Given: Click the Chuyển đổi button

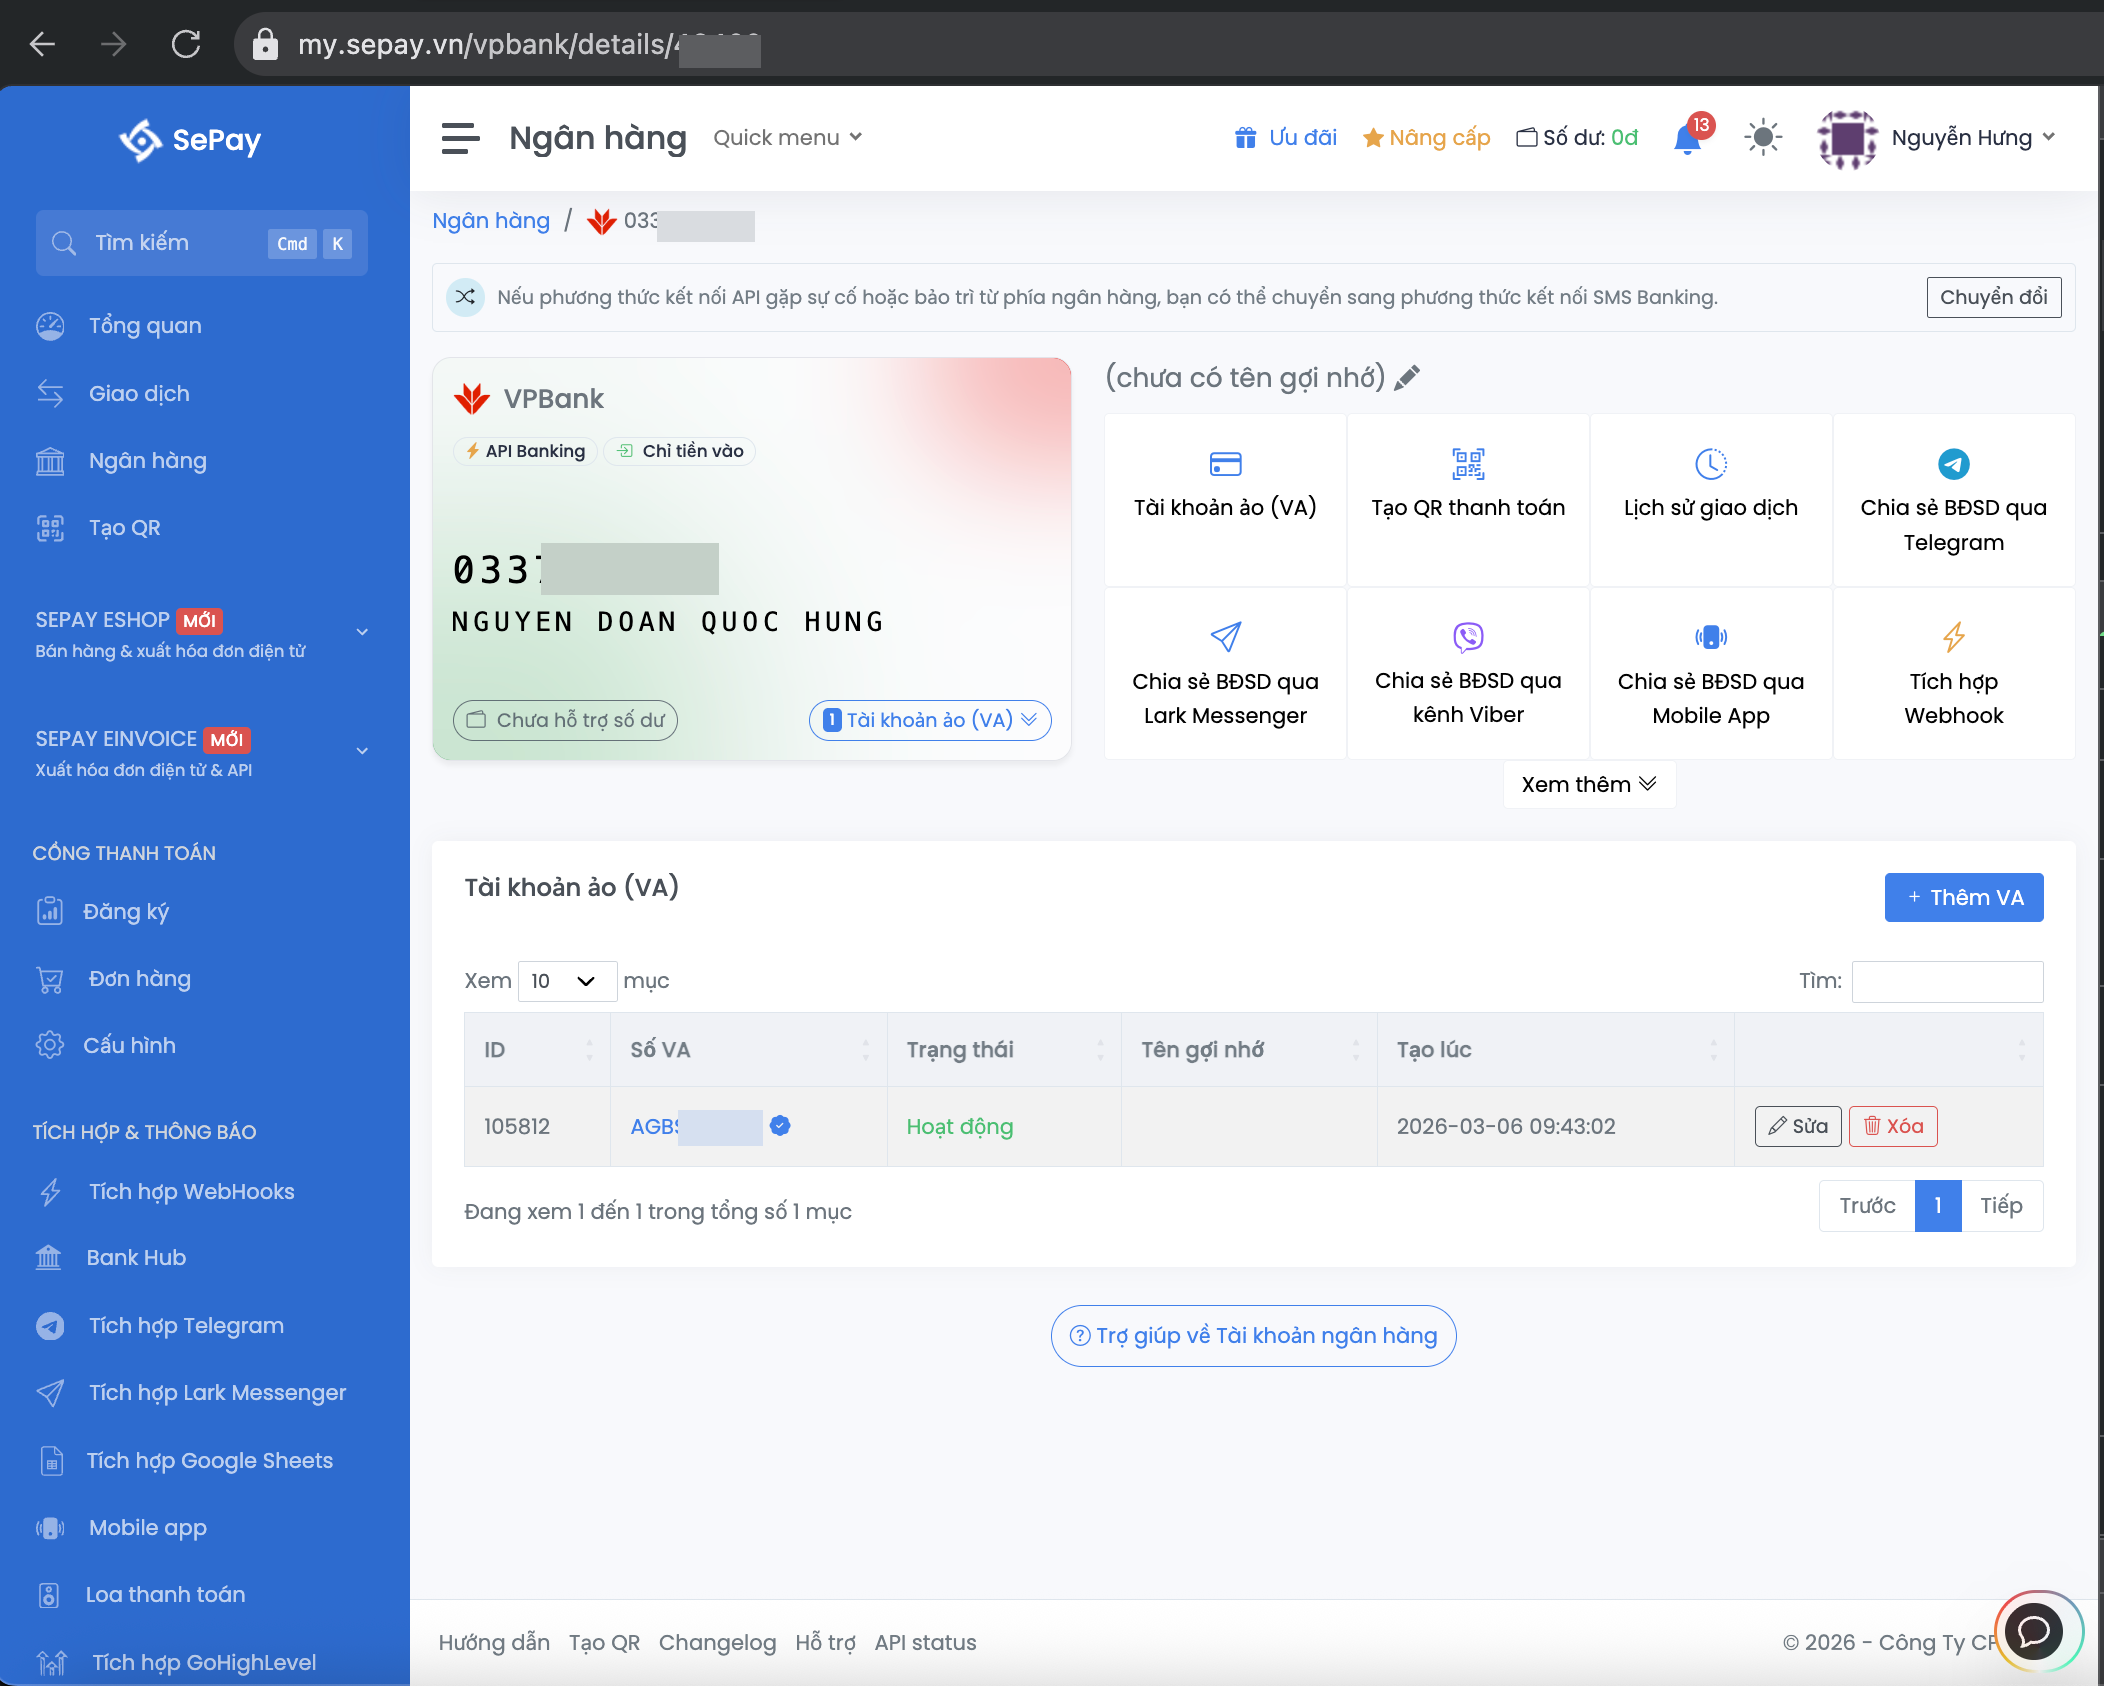Looking at the screenshot, I should (1993, 297).
